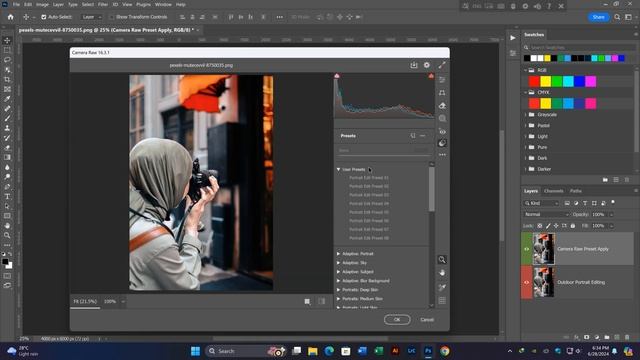Select the Camera Raw zoom tool
640x360 pixels.
tap(442, 260)
